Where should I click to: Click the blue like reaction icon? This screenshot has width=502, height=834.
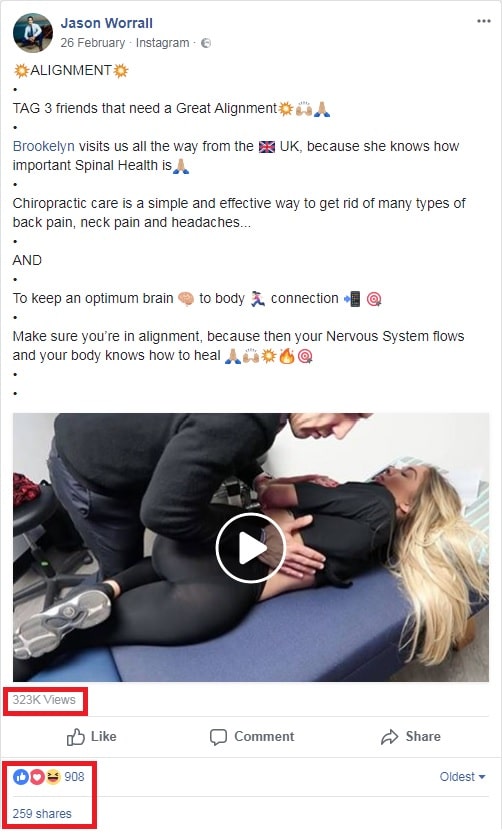(x=21, y=777)
